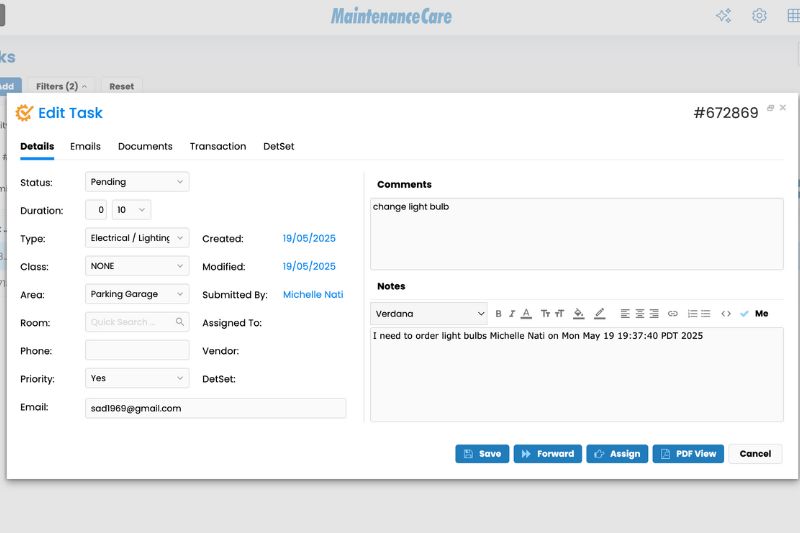
Task: Click the blue checkmark in Notes toolbar
Action: pos(744,314)
